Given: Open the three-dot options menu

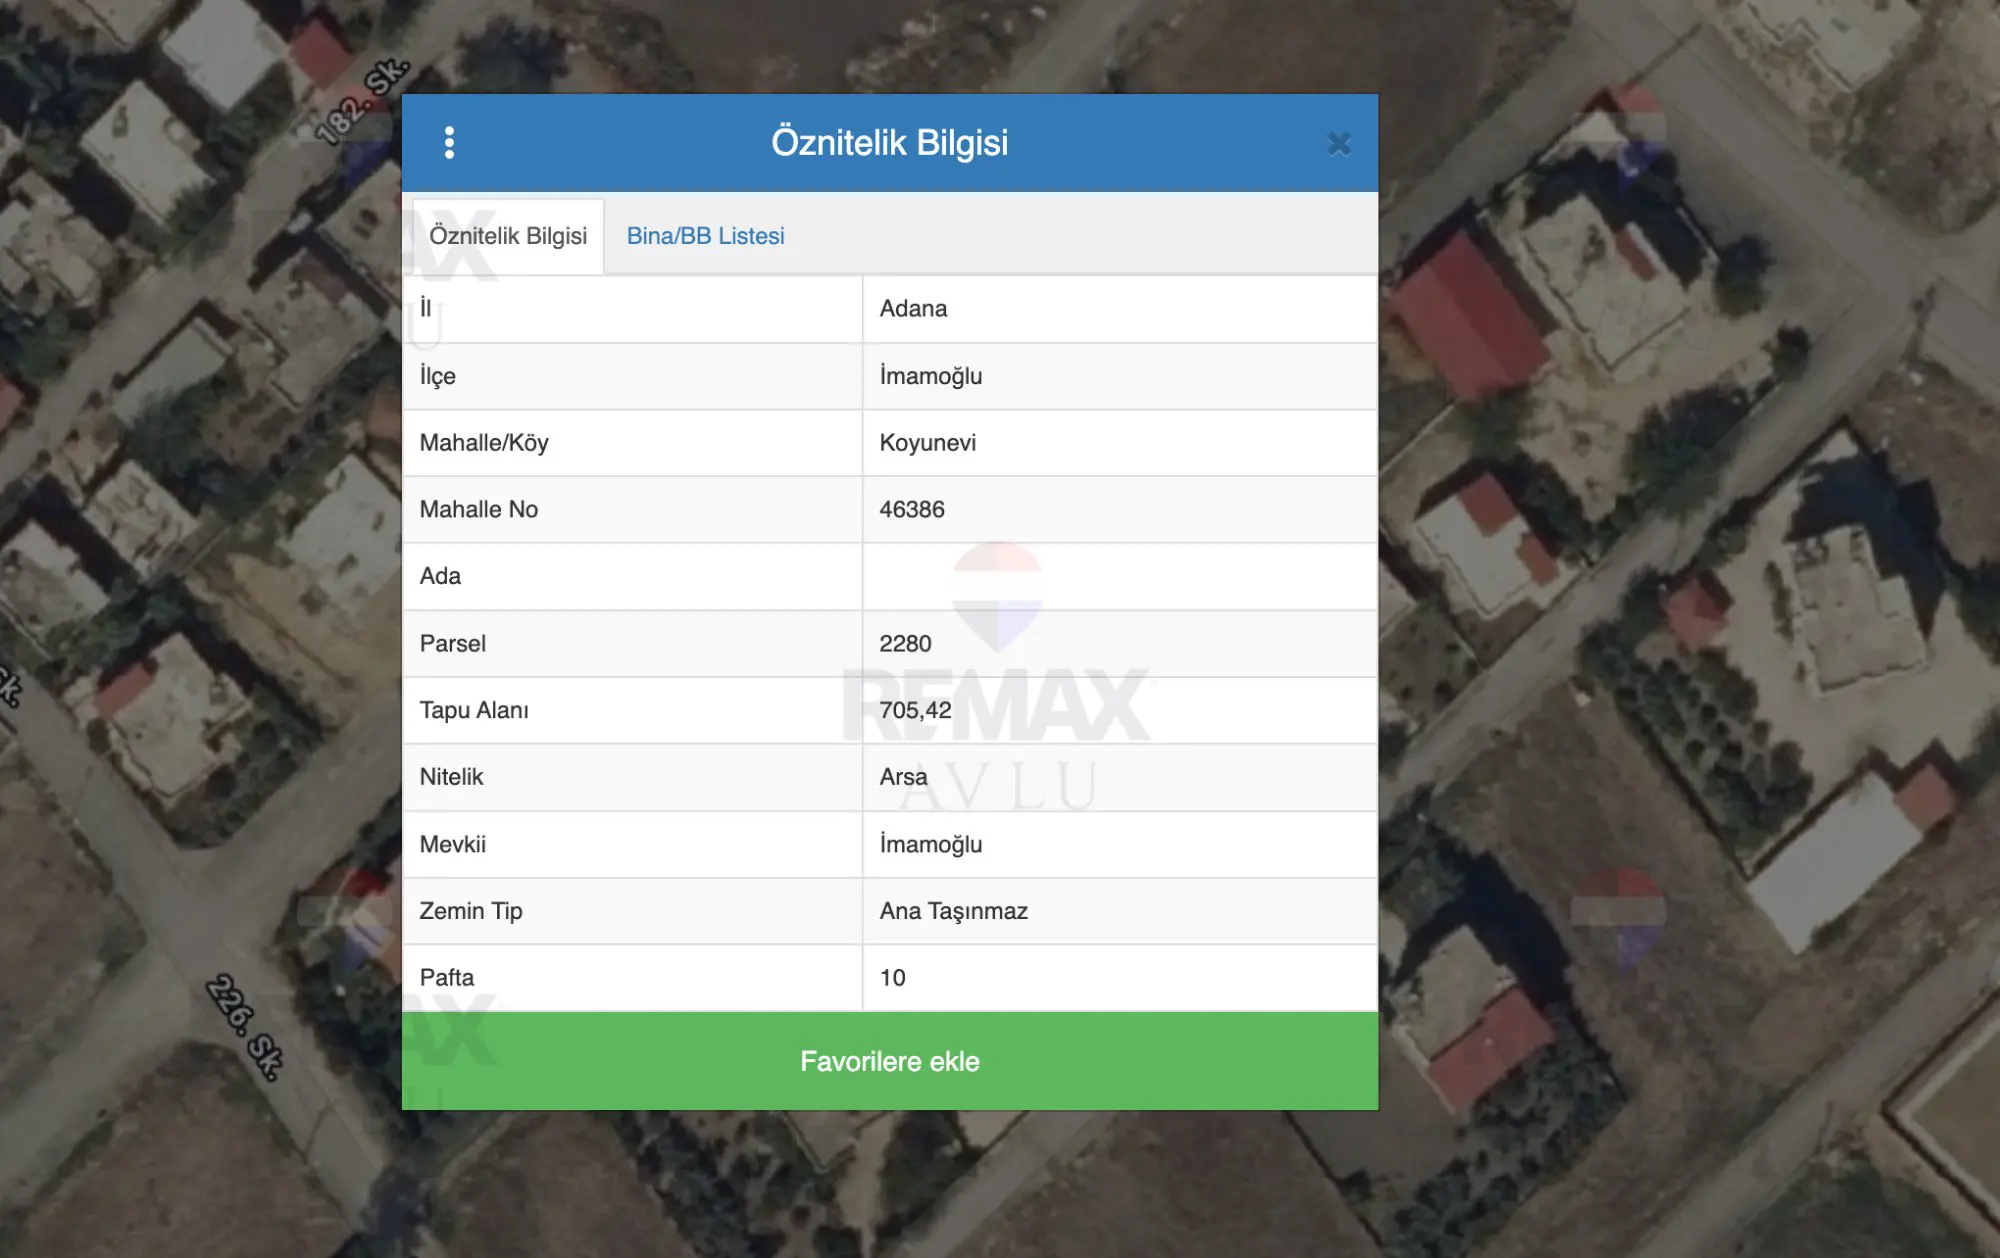Looking at the screenshot, I should click(449, 143).
